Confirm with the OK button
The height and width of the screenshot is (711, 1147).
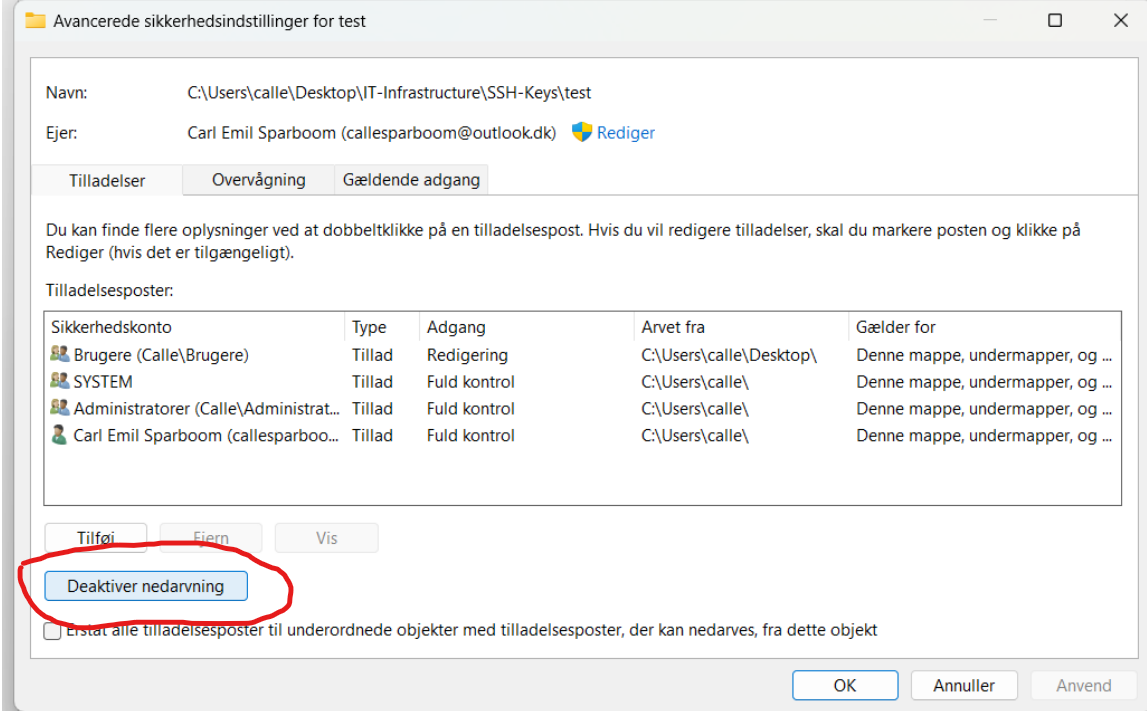pyautogui.click(x=844, y=685)
